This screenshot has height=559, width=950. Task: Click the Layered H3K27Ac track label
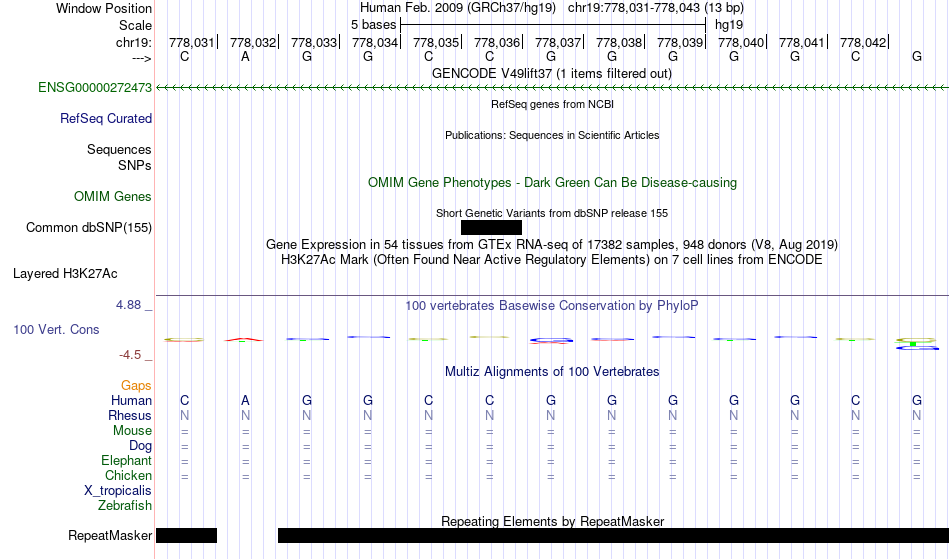(65, 274)
